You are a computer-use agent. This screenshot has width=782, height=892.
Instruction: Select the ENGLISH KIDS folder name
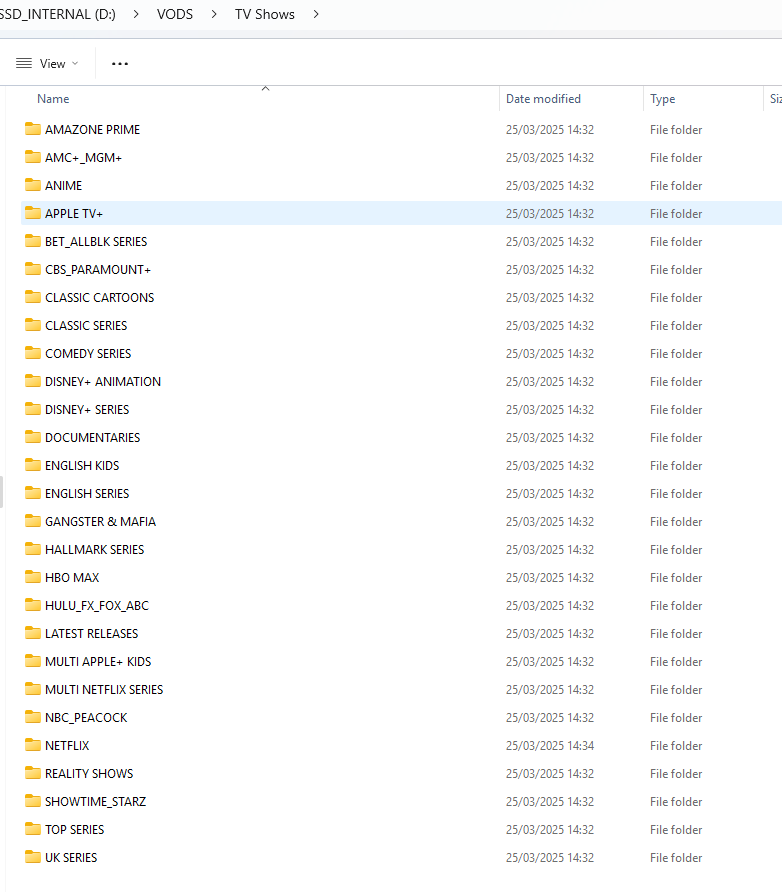click(x=82, y=465)
